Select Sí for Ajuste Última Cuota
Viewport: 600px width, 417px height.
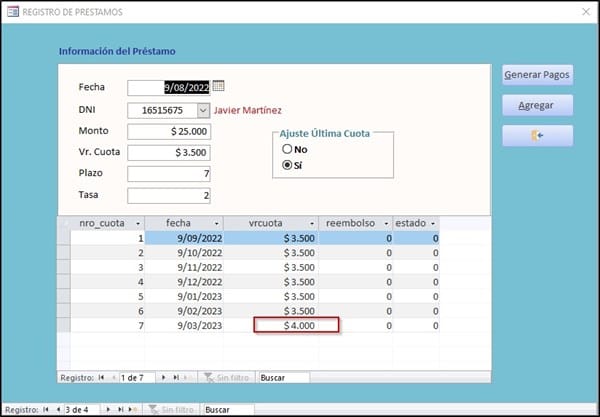(x=288, y=165)
